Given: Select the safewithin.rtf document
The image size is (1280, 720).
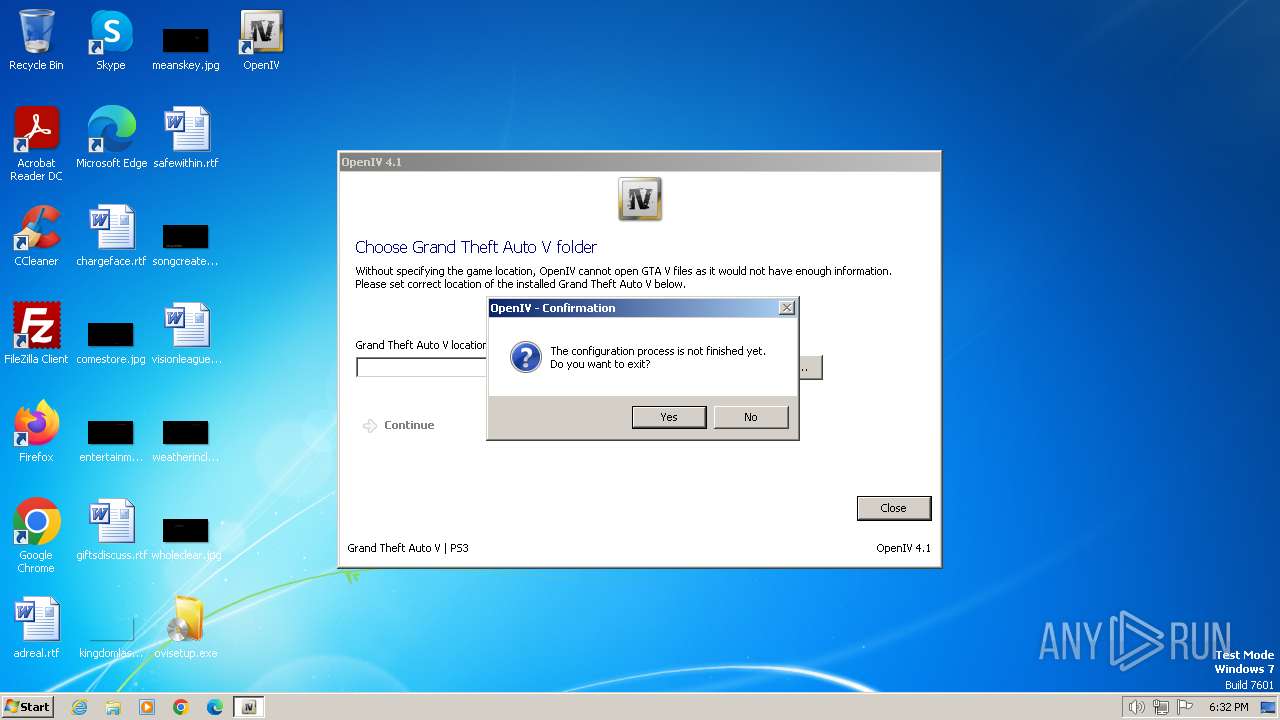Looking at the screenshot, I should (186, 139).
